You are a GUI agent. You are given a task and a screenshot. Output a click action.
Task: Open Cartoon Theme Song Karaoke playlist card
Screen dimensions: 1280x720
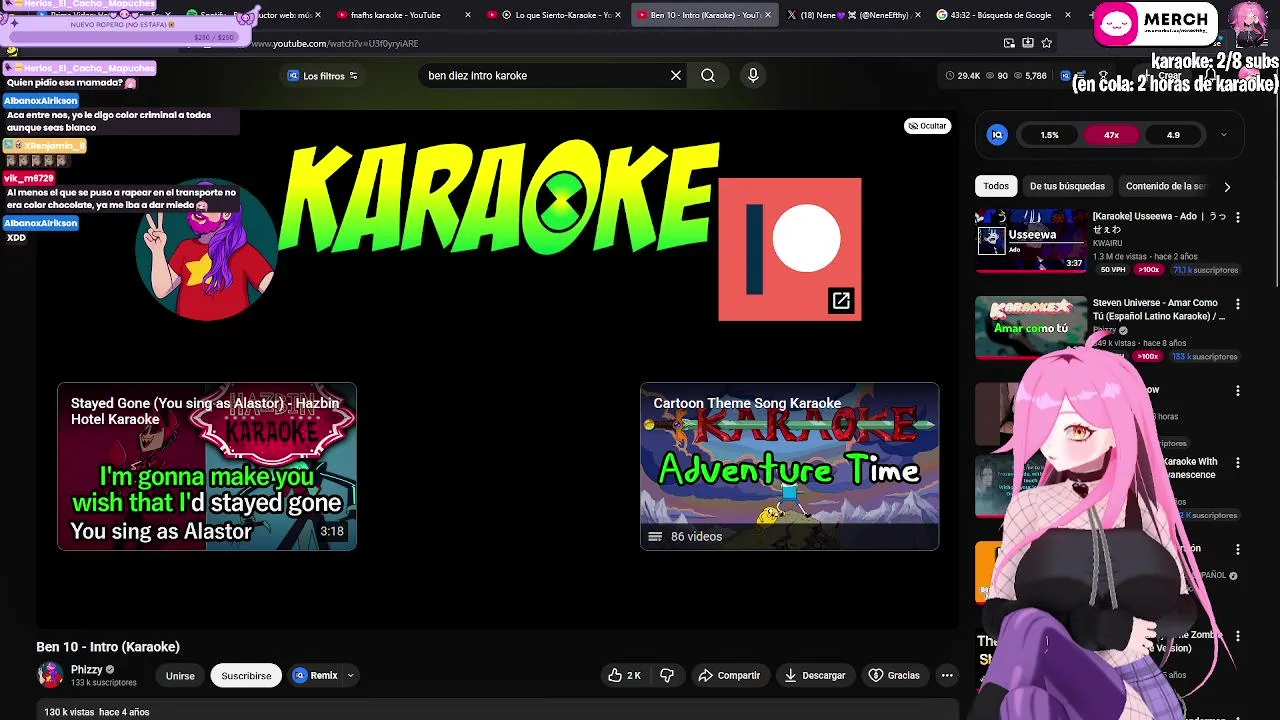click(x=789, y=466)
